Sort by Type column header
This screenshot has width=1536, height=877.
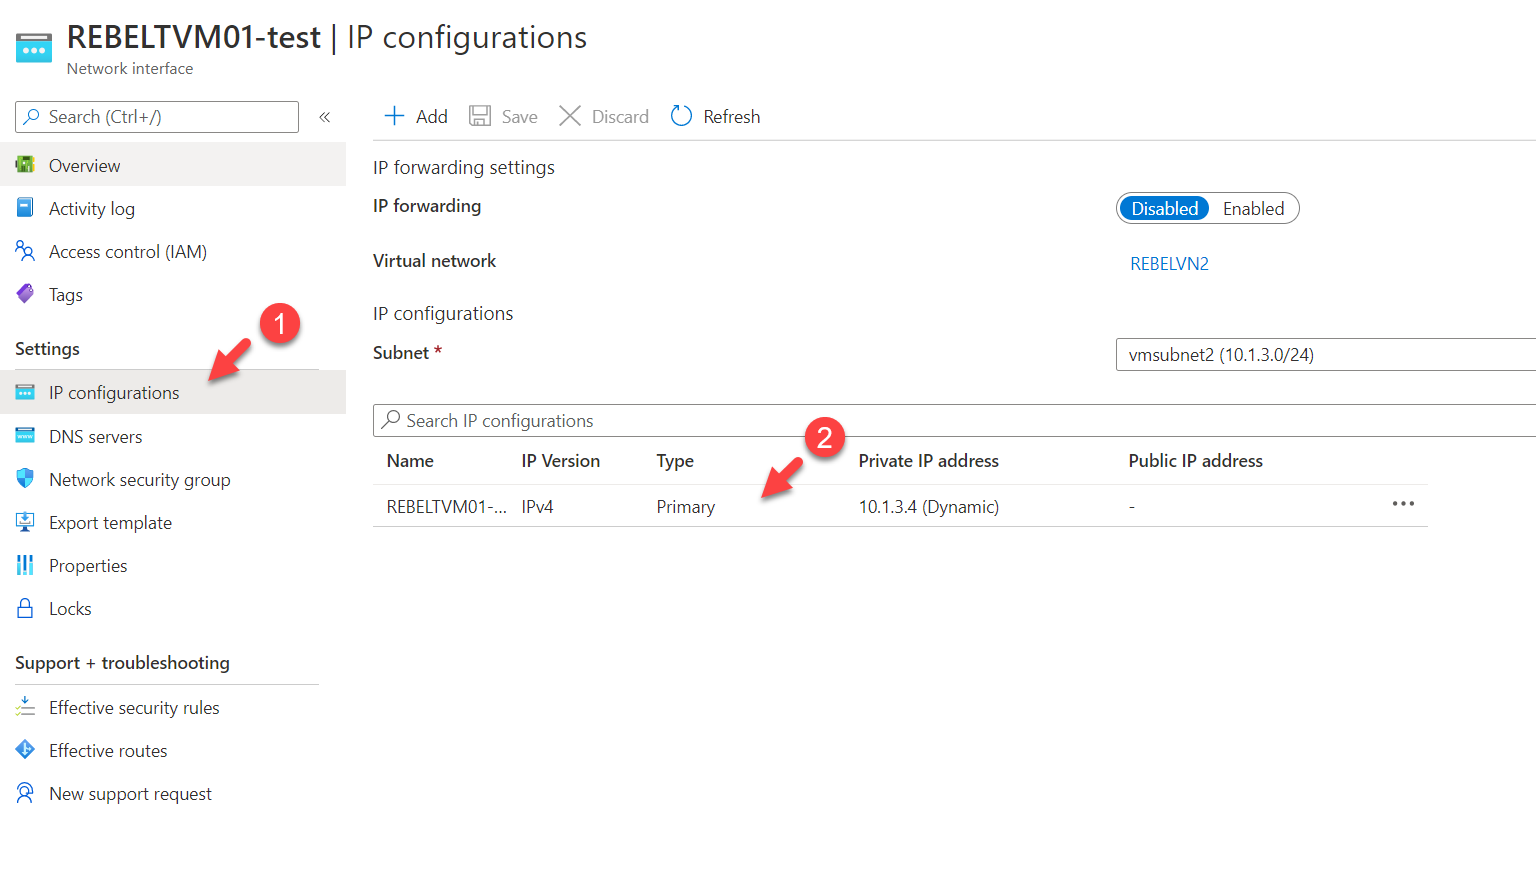point(675,460)
